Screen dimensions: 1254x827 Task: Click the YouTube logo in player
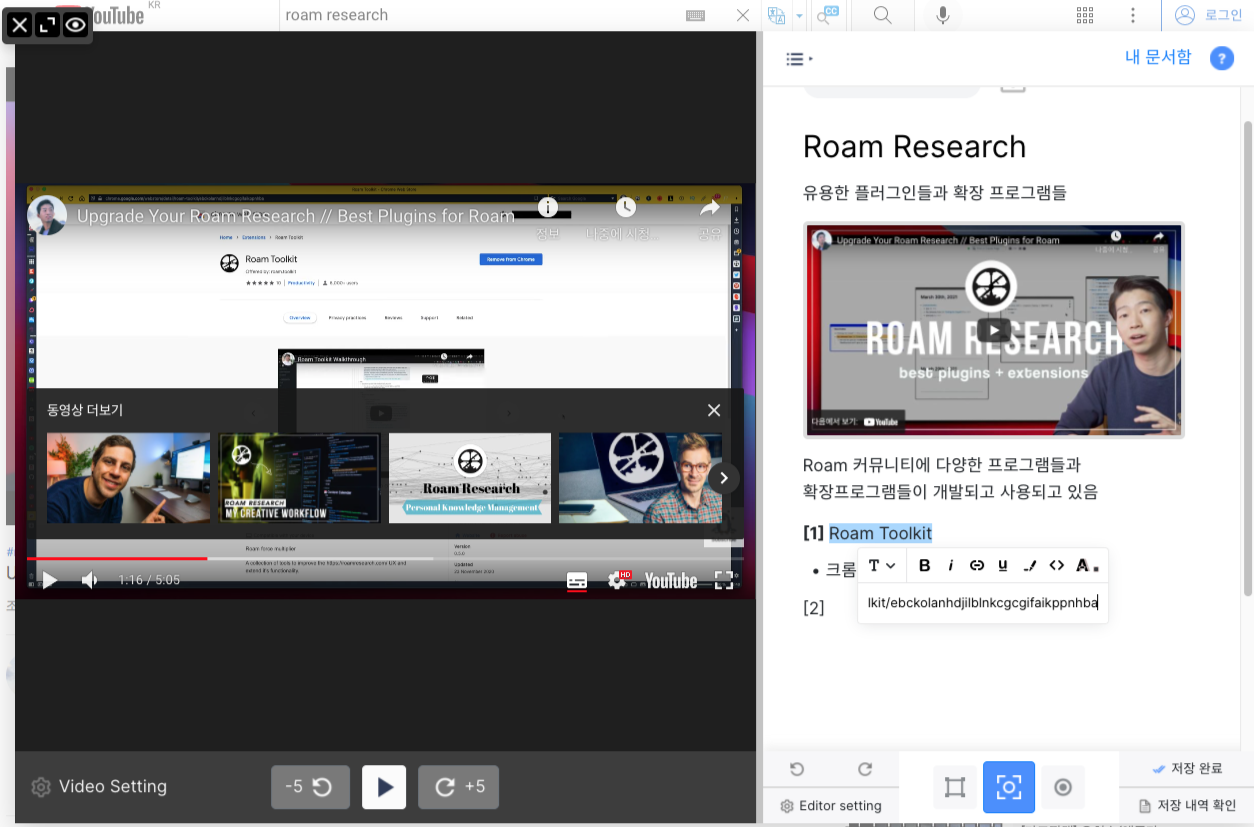coord(671,580)
